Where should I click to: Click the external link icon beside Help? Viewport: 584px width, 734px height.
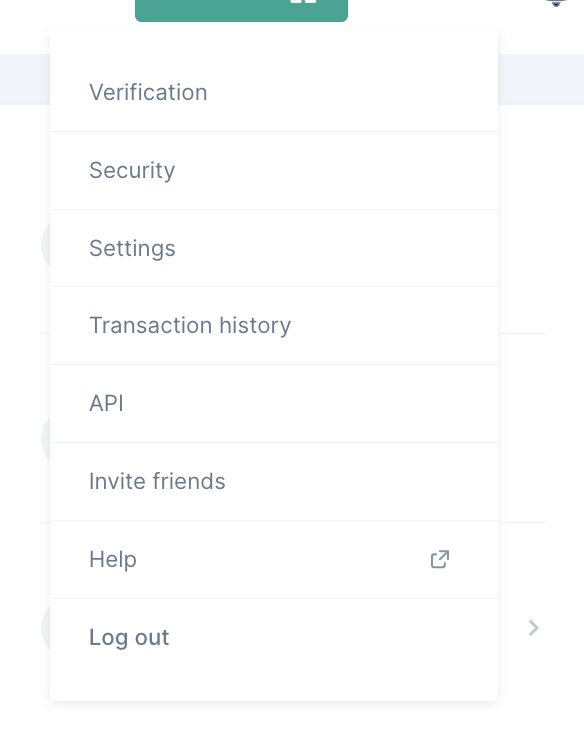pyautogui.click(x=439, y=559)
